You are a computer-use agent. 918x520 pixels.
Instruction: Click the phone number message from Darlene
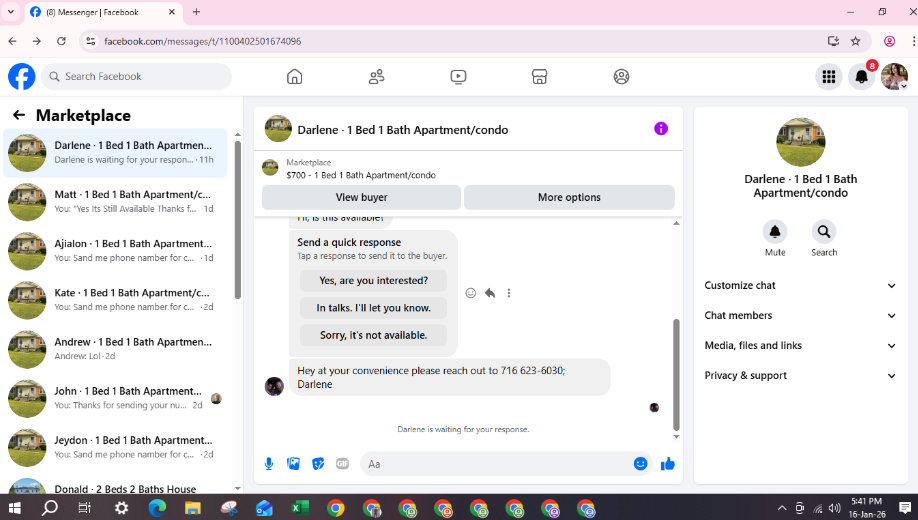450,377
